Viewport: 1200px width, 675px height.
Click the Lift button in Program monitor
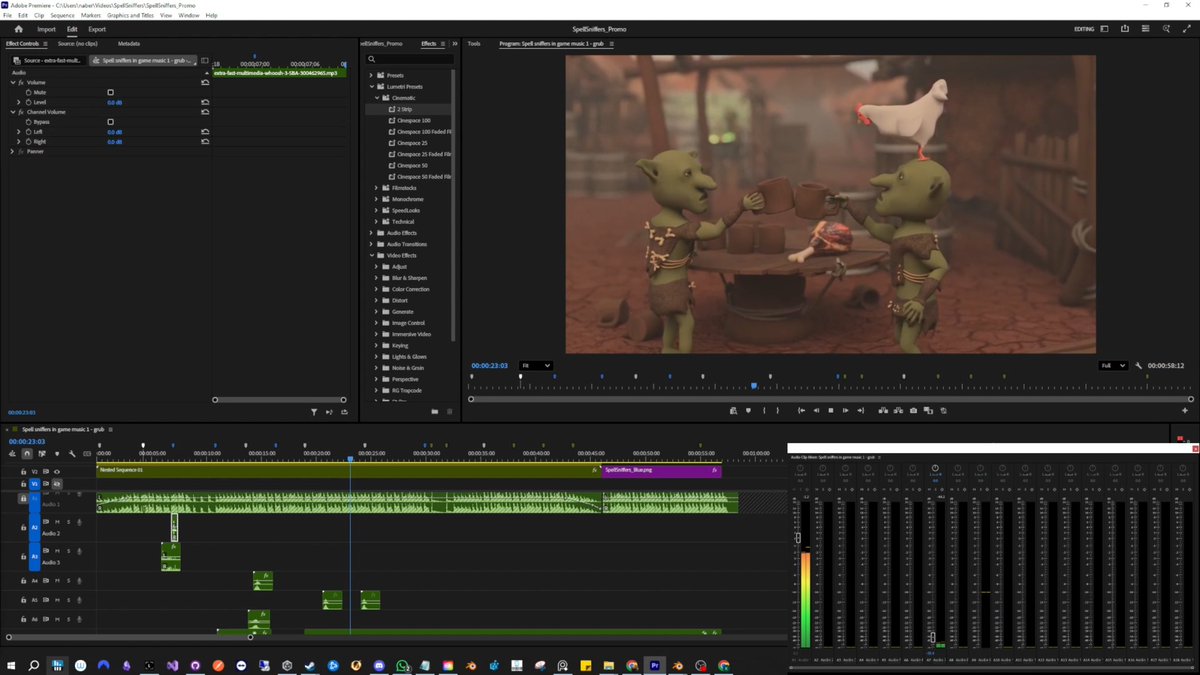coord(883,410)
